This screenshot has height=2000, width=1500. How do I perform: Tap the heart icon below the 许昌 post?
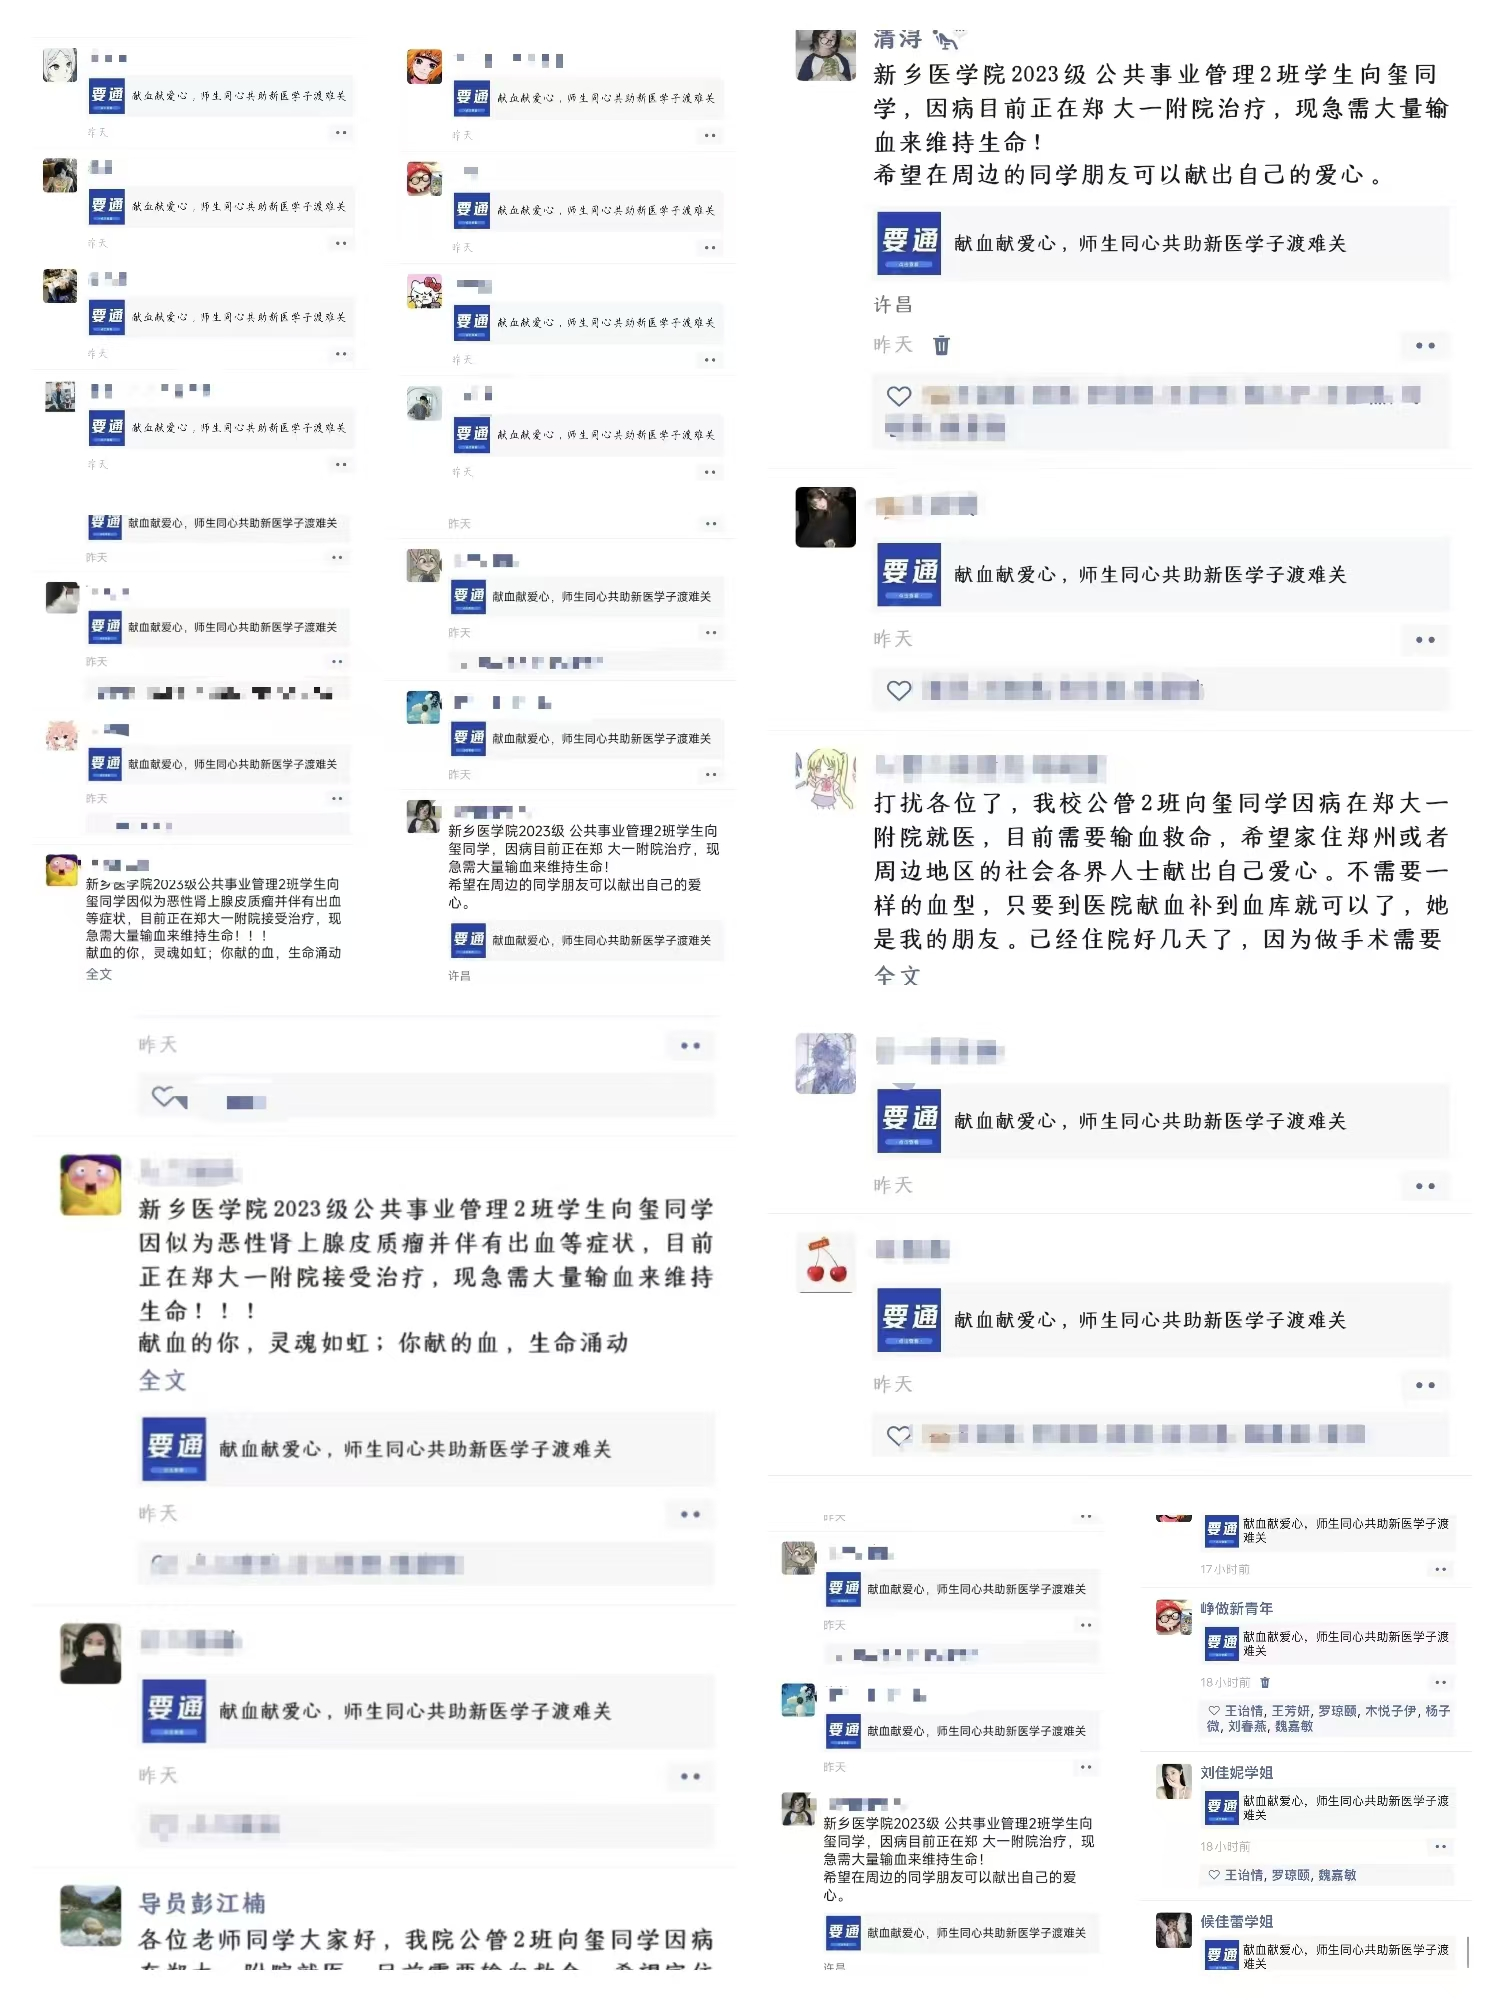pyautogui.click(x=899, y=396)
